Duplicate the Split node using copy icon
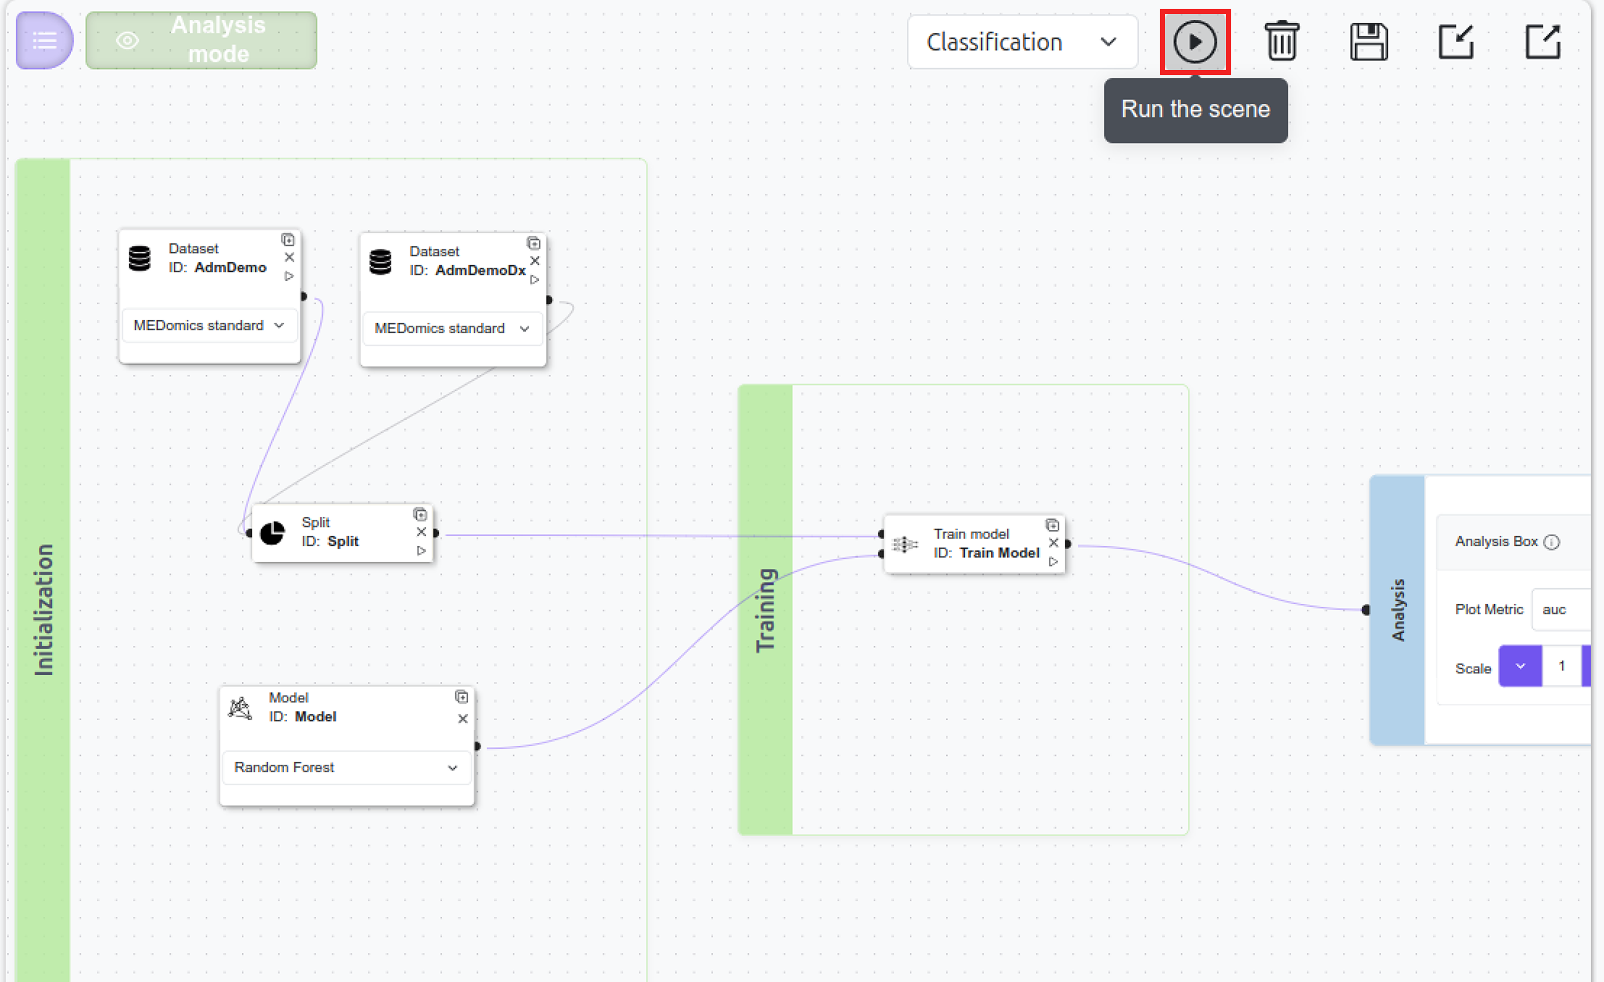This screenshot has height=982, width=1604. [420, 515]
